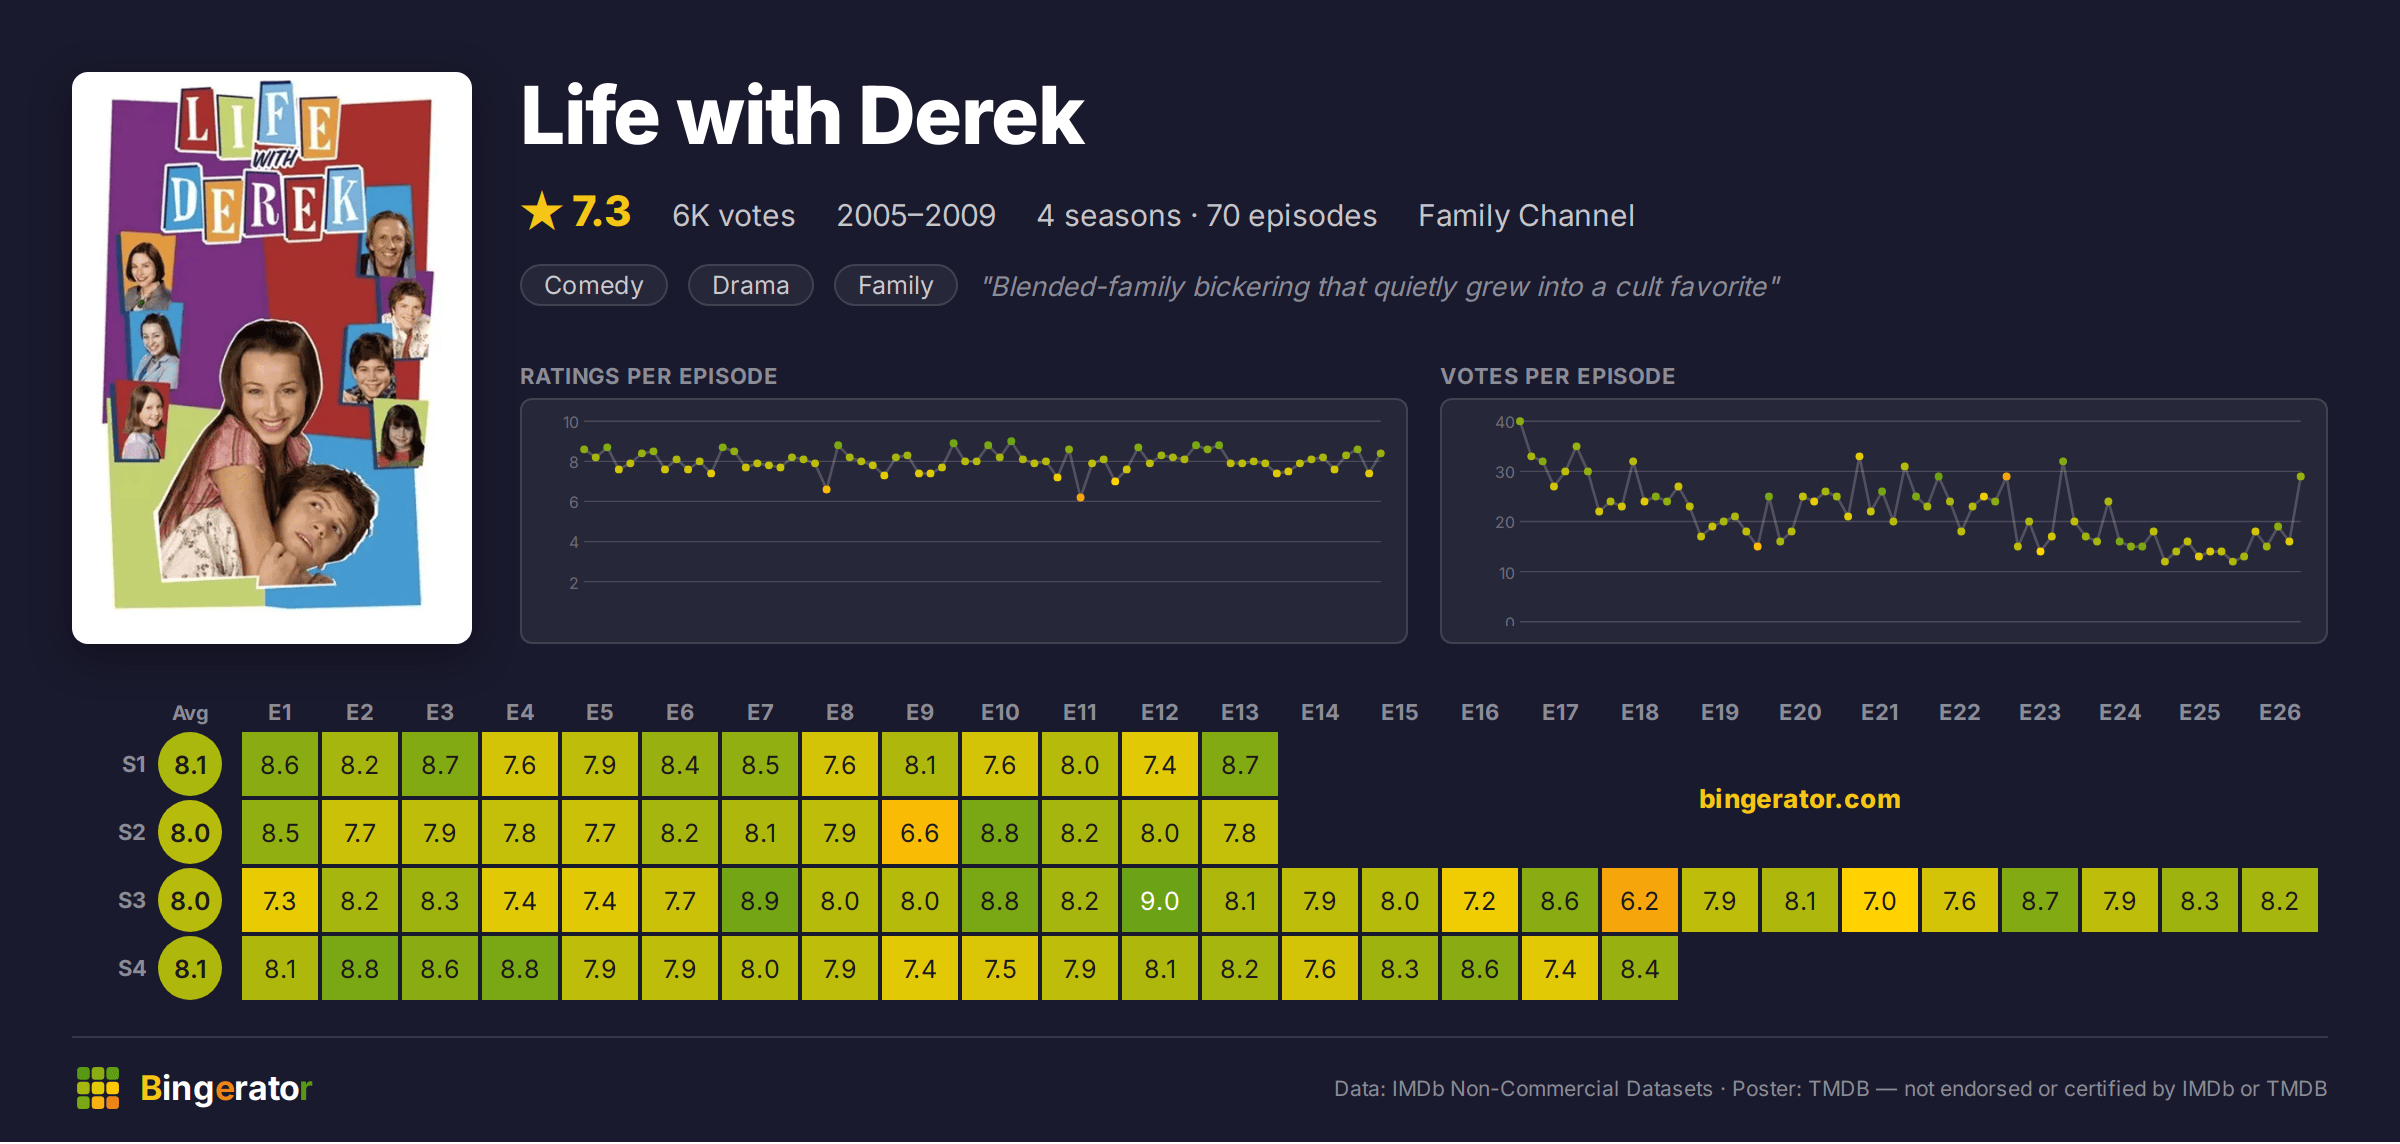The image size is (2400, 1144).
Task: Click the S2 average 8.0 circle
Action: pyautogui.click(x=190, y=833)
